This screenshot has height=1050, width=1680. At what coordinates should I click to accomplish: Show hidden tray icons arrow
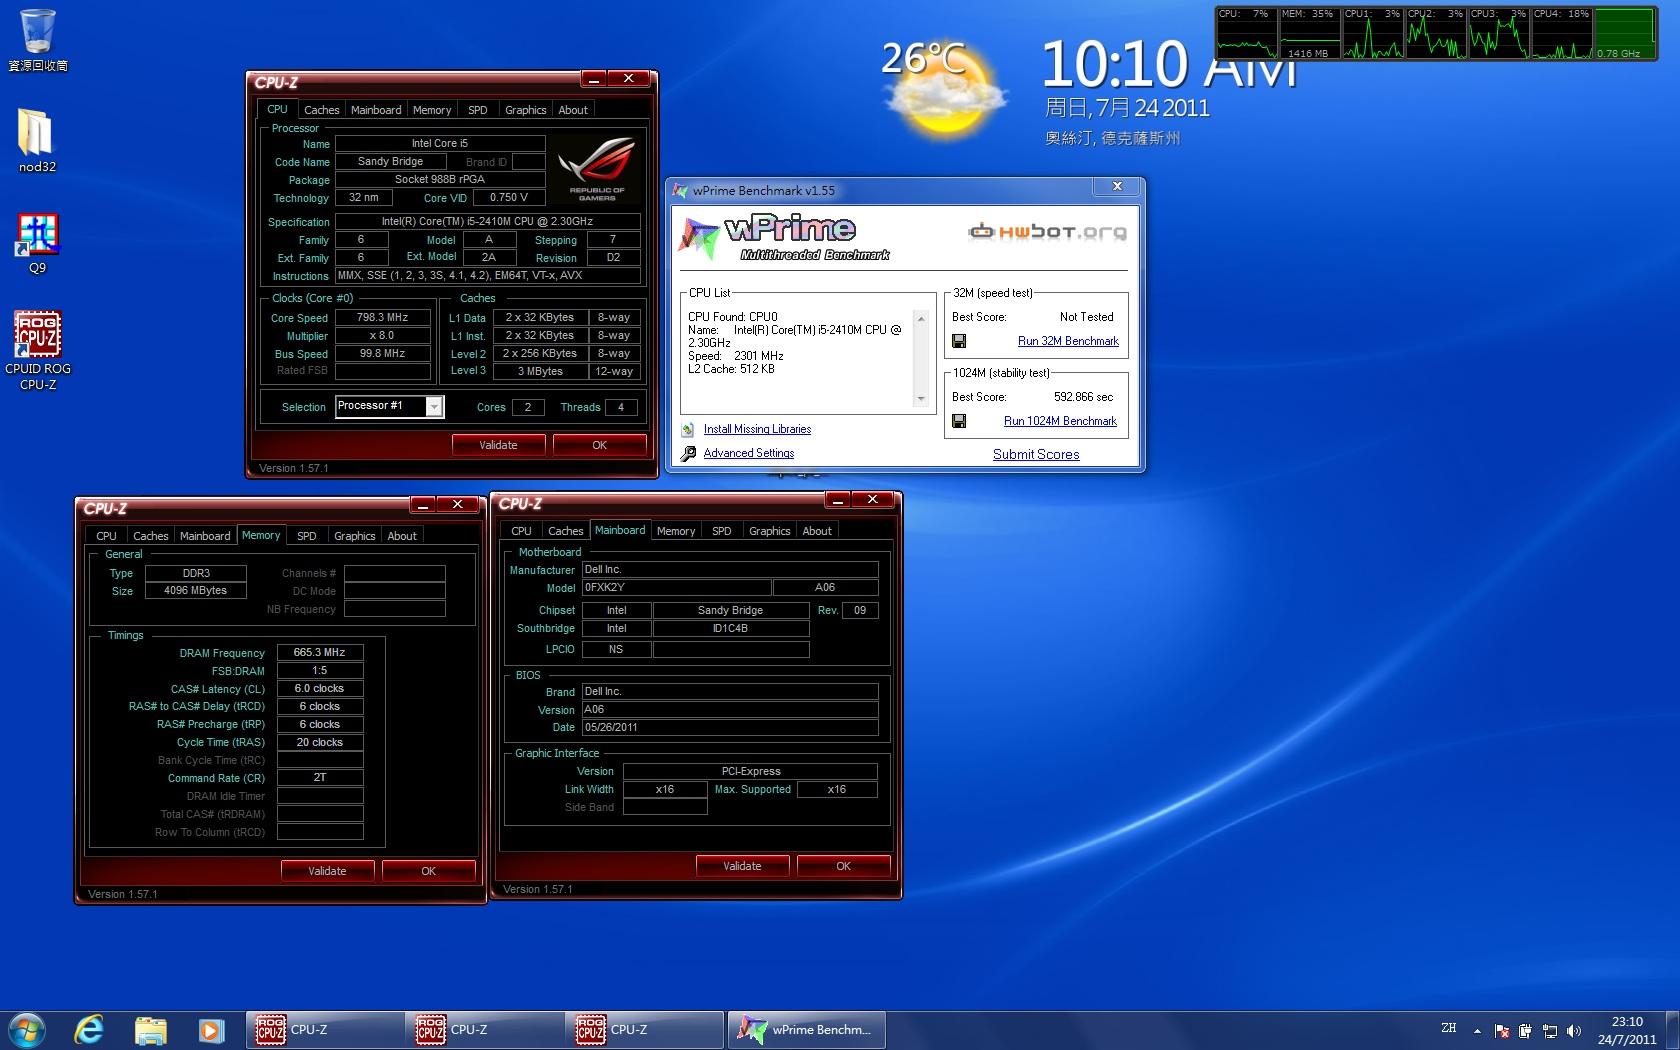(x=1477, y=1029)
